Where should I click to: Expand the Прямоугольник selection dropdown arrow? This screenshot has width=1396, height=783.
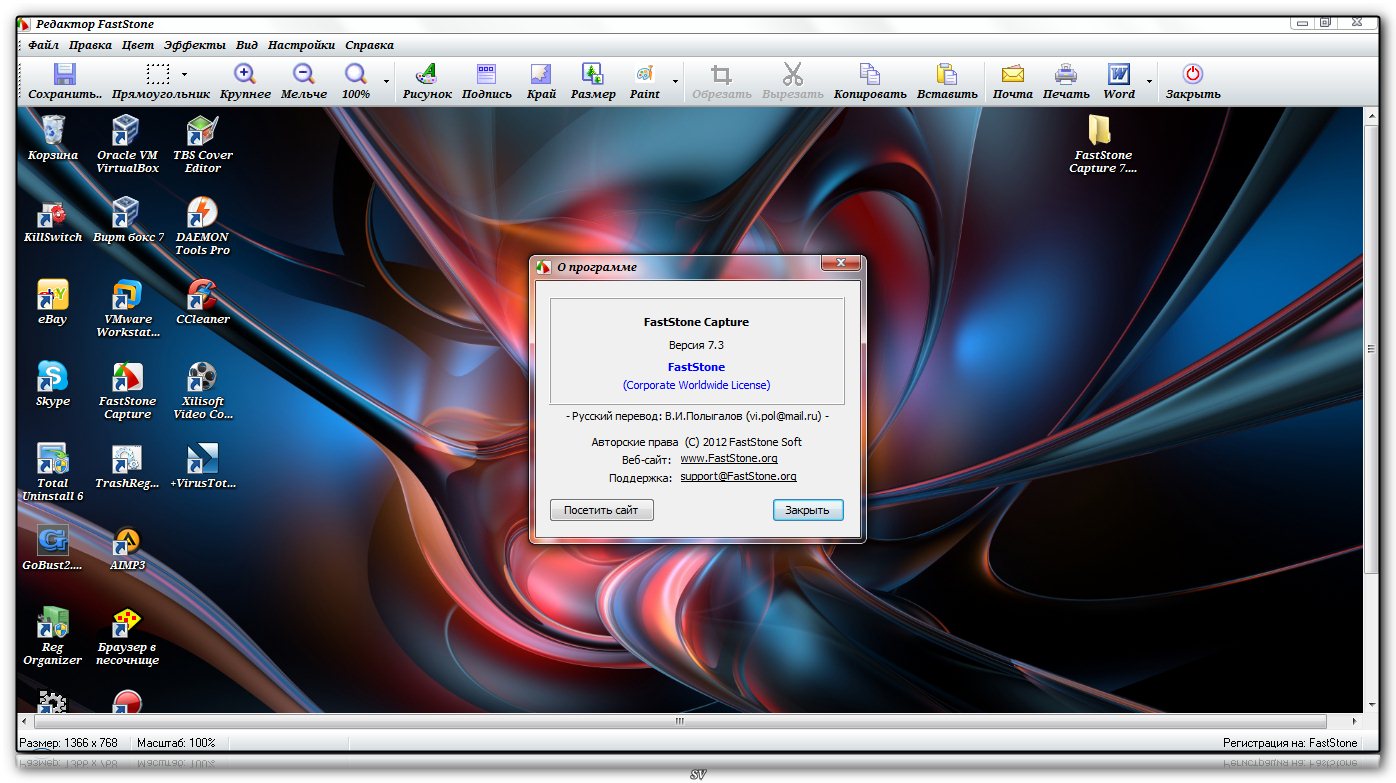[x=184, y=74]
